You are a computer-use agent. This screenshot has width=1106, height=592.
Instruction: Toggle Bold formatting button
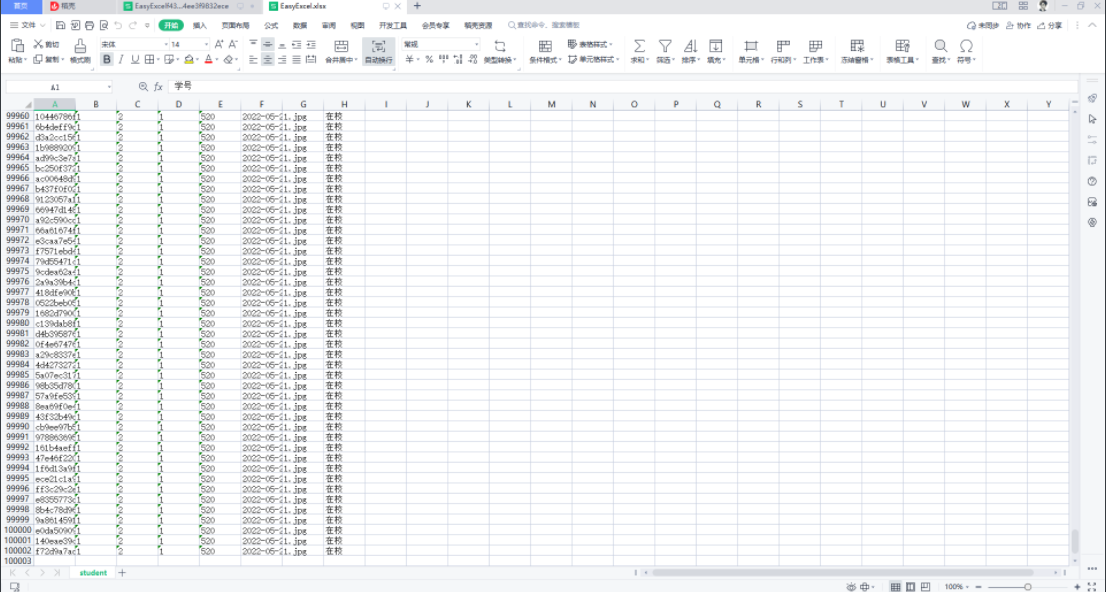point(107,60)
